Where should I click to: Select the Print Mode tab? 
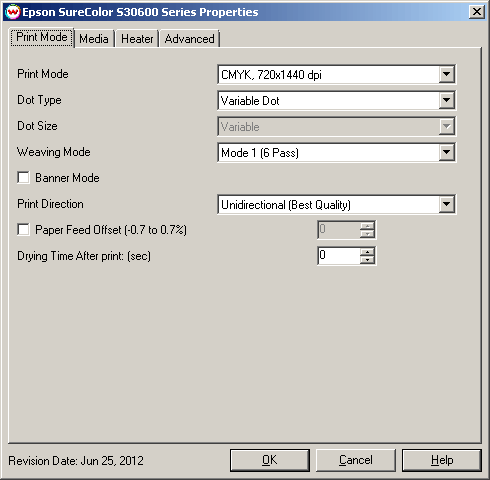pos(42,37)
